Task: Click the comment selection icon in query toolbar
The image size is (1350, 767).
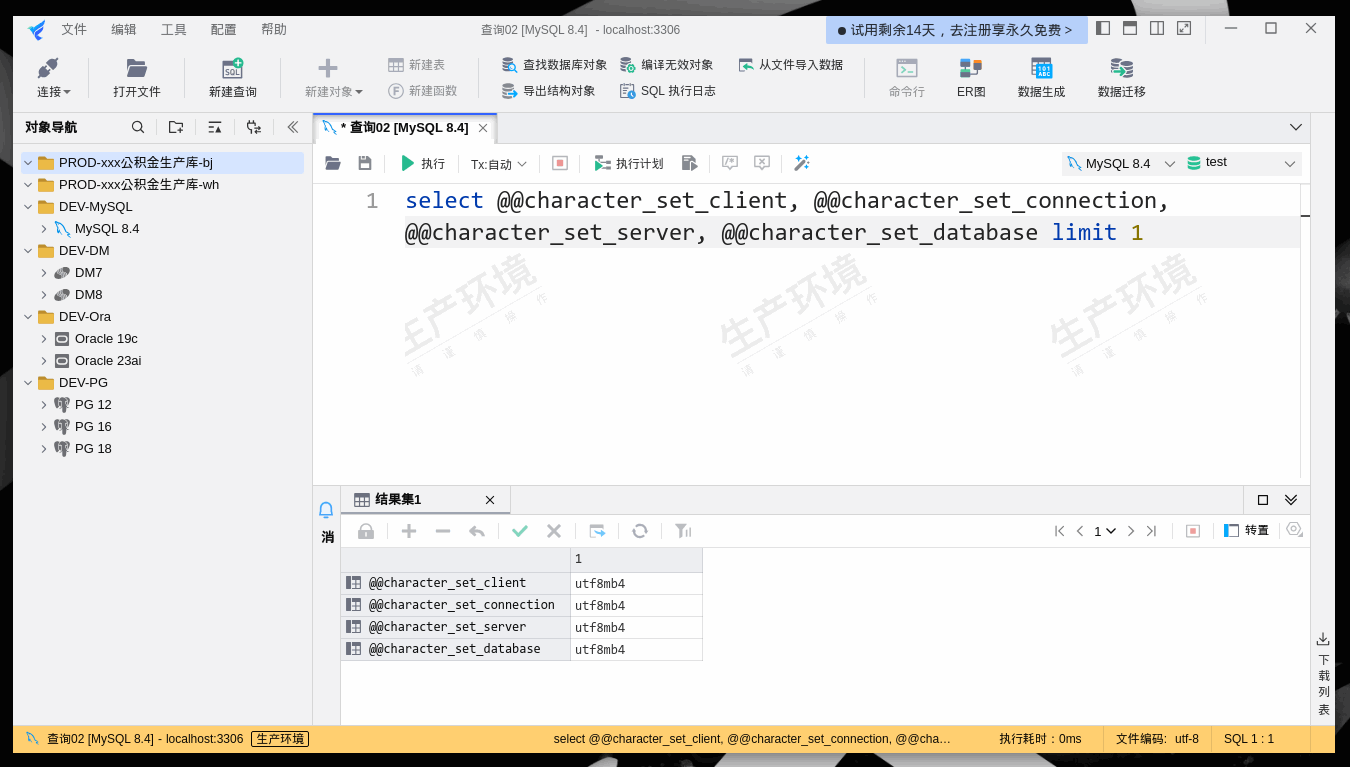Action: 730,163
